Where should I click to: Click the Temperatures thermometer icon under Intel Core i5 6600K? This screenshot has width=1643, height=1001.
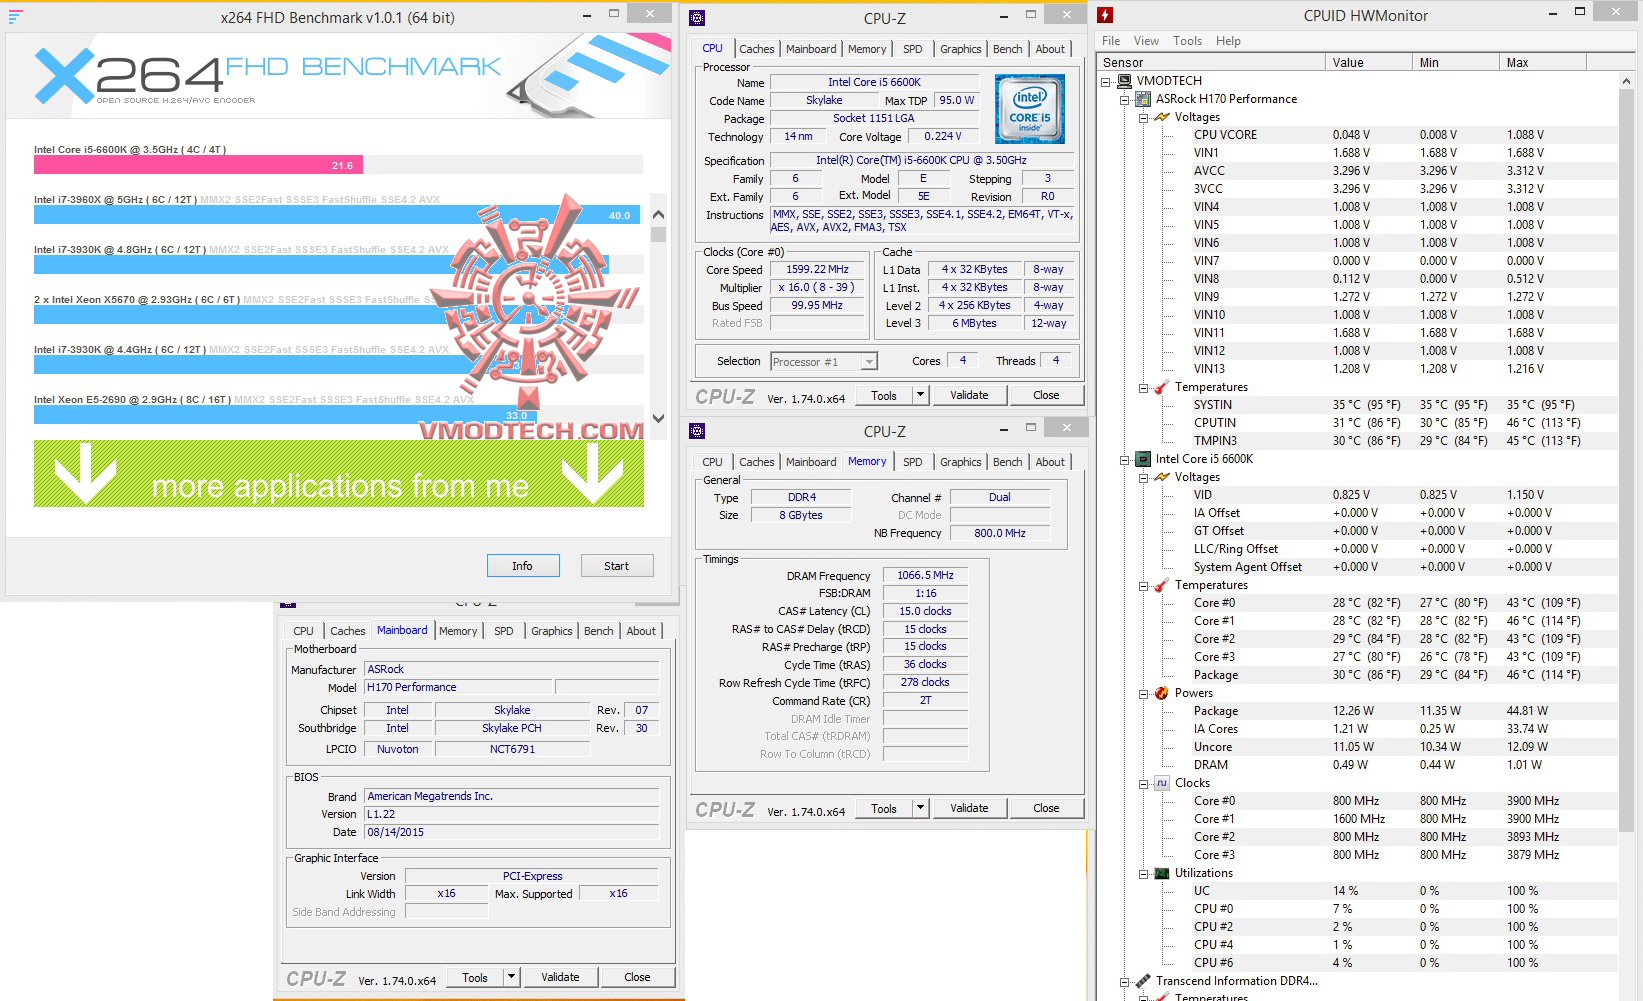(1162, 585)
